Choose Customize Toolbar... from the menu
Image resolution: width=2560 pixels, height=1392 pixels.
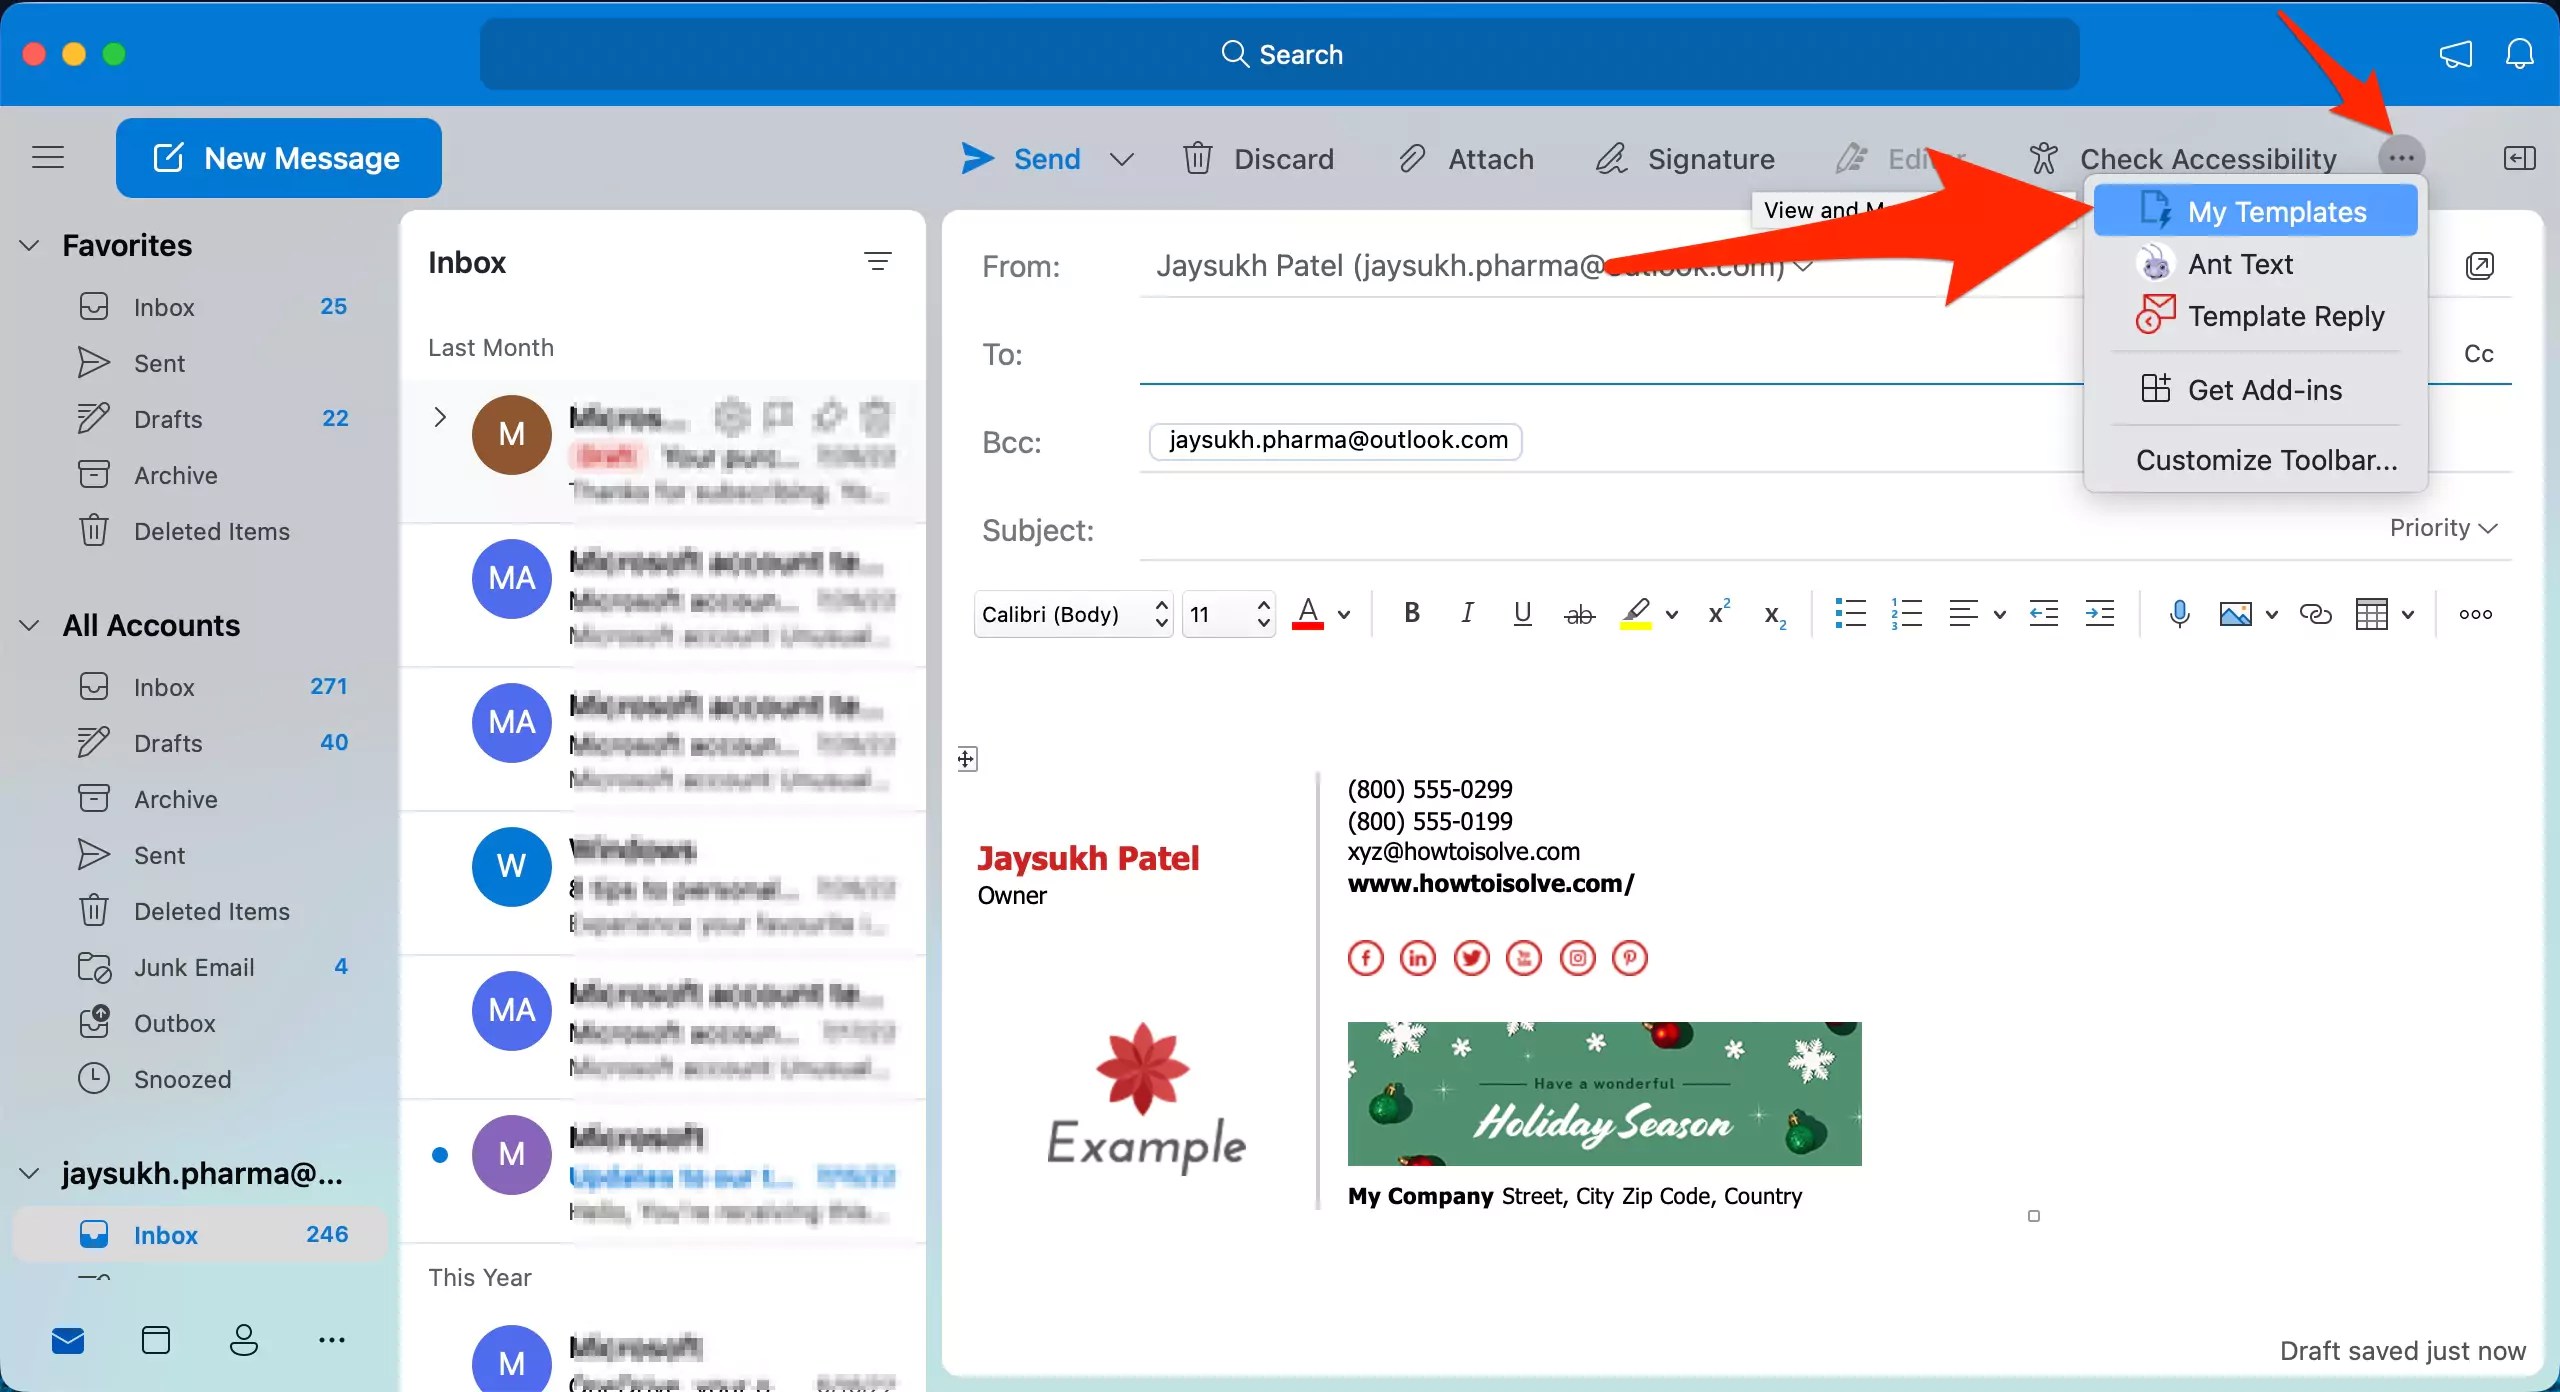(2266, 460)
